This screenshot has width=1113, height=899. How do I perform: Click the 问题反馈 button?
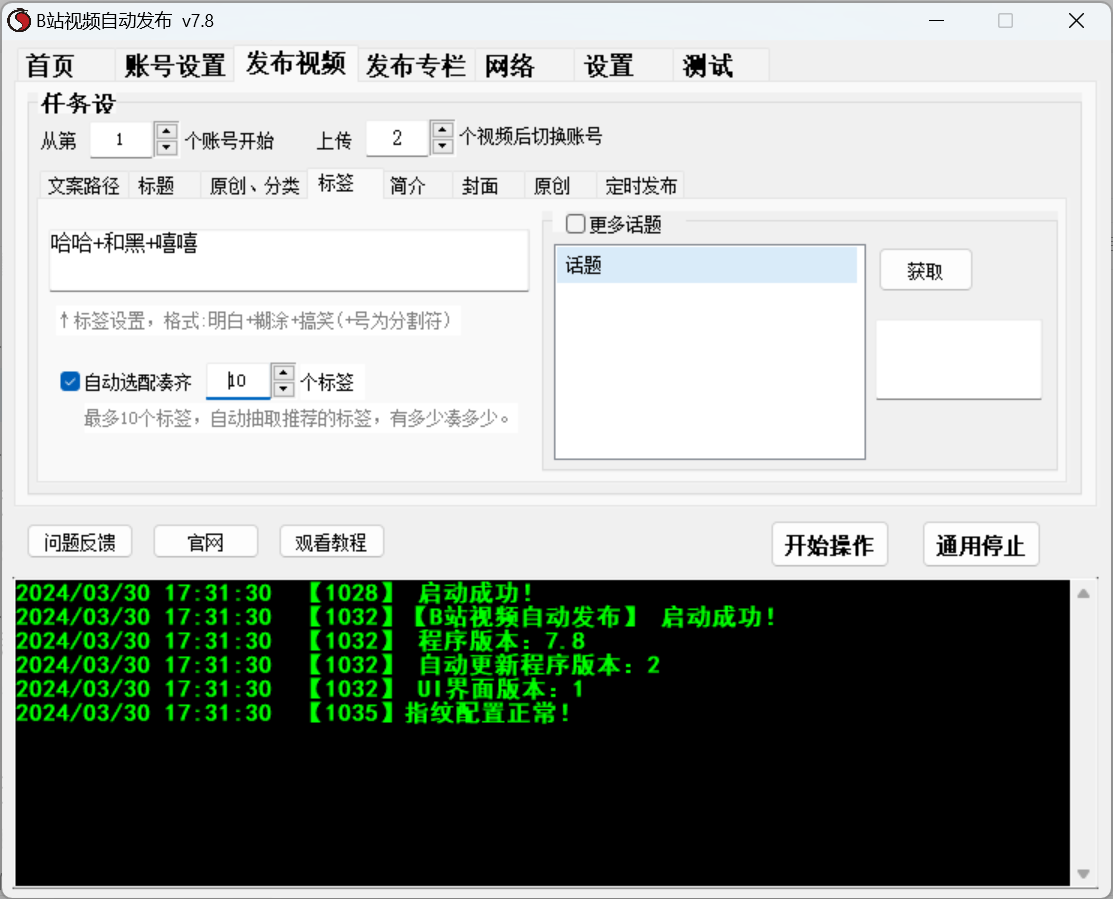80,542
